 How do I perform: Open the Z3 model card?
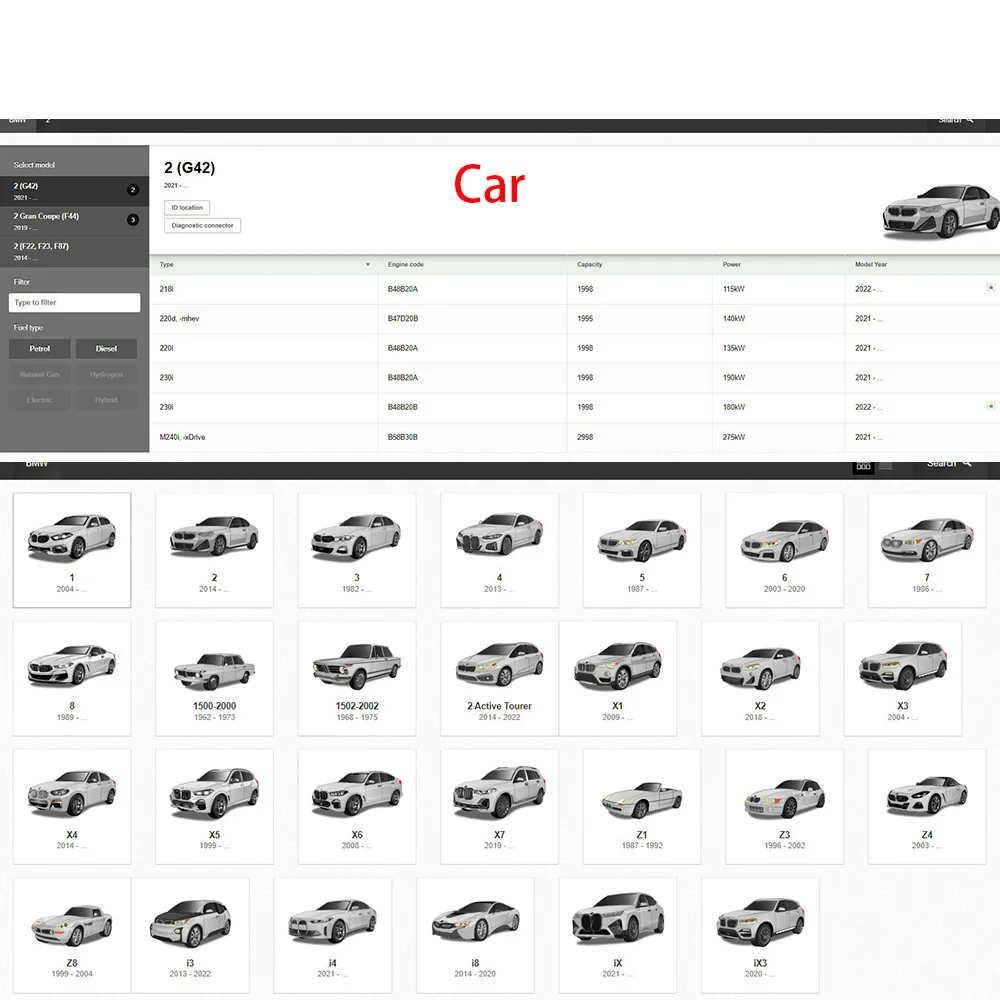tap(784, 807)
